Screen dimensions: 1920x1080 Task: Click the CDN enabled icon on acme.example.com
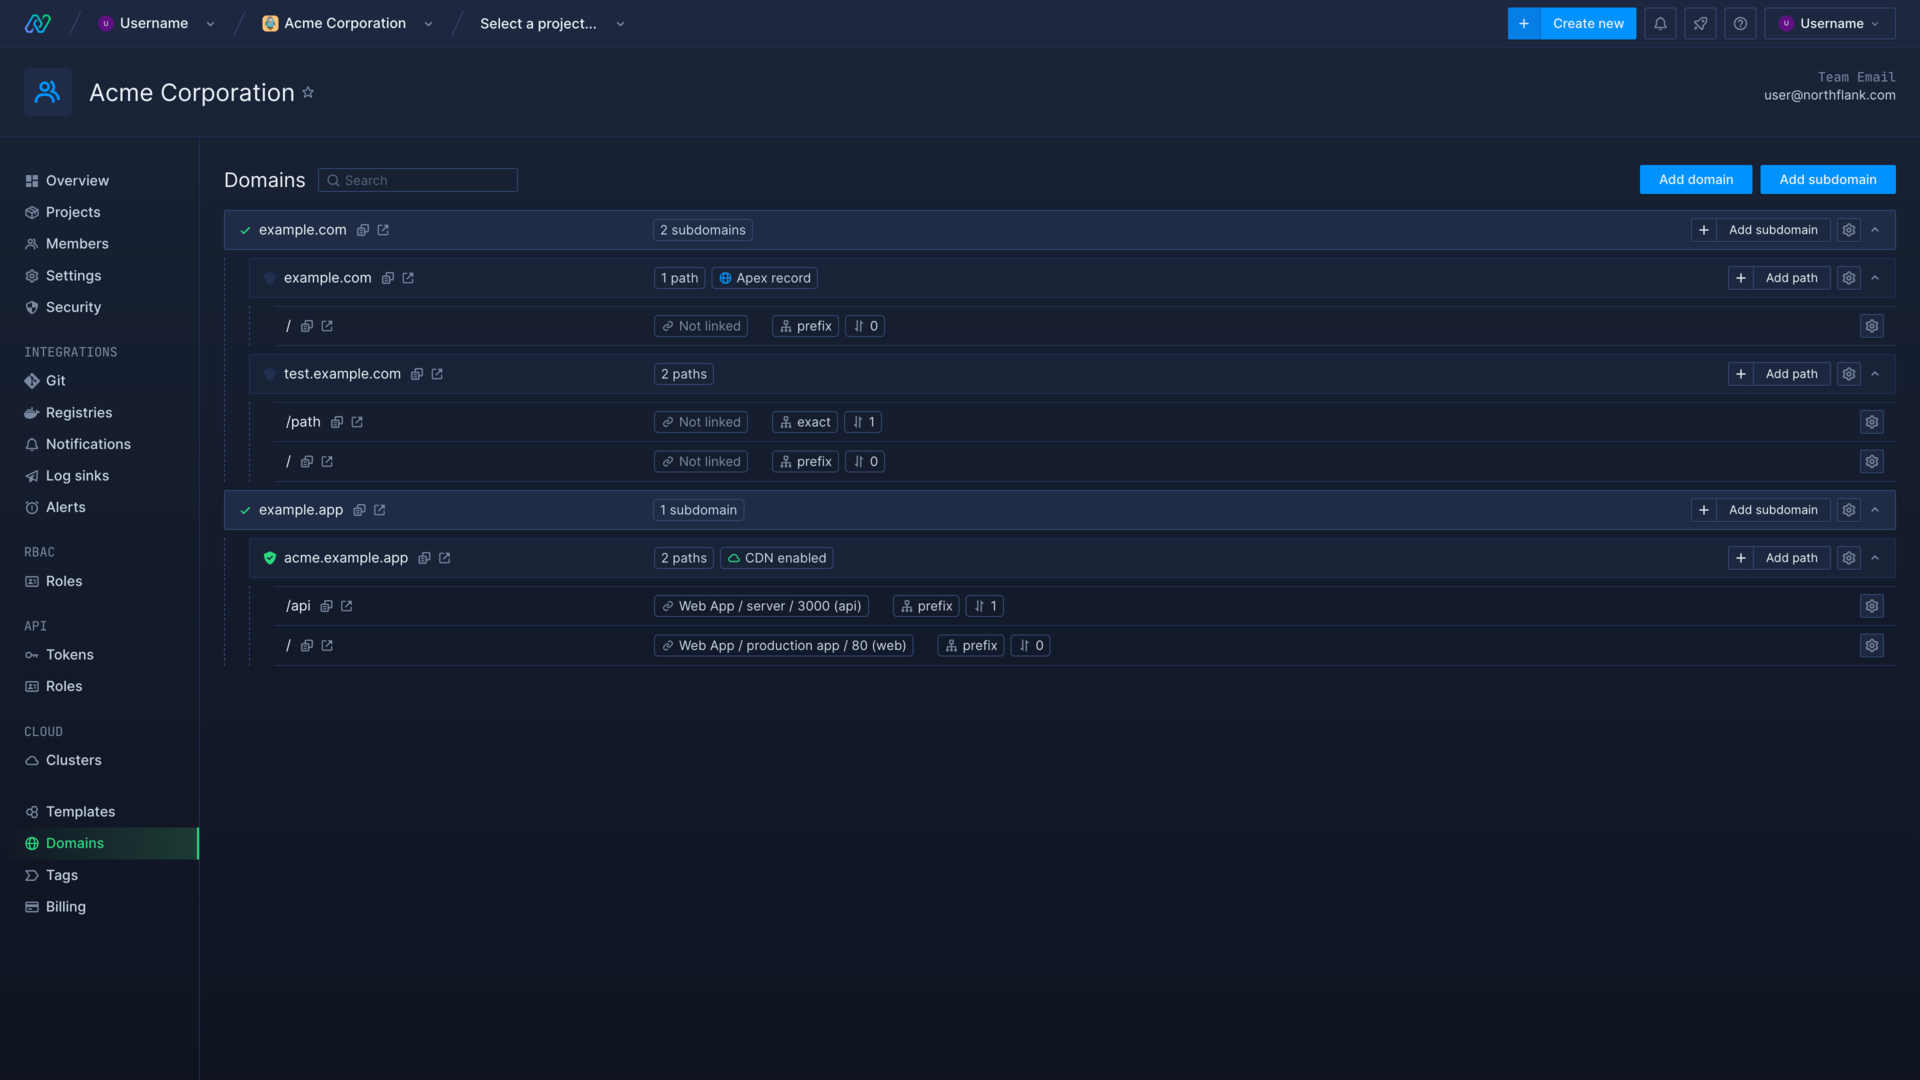[x=735, y=558]
